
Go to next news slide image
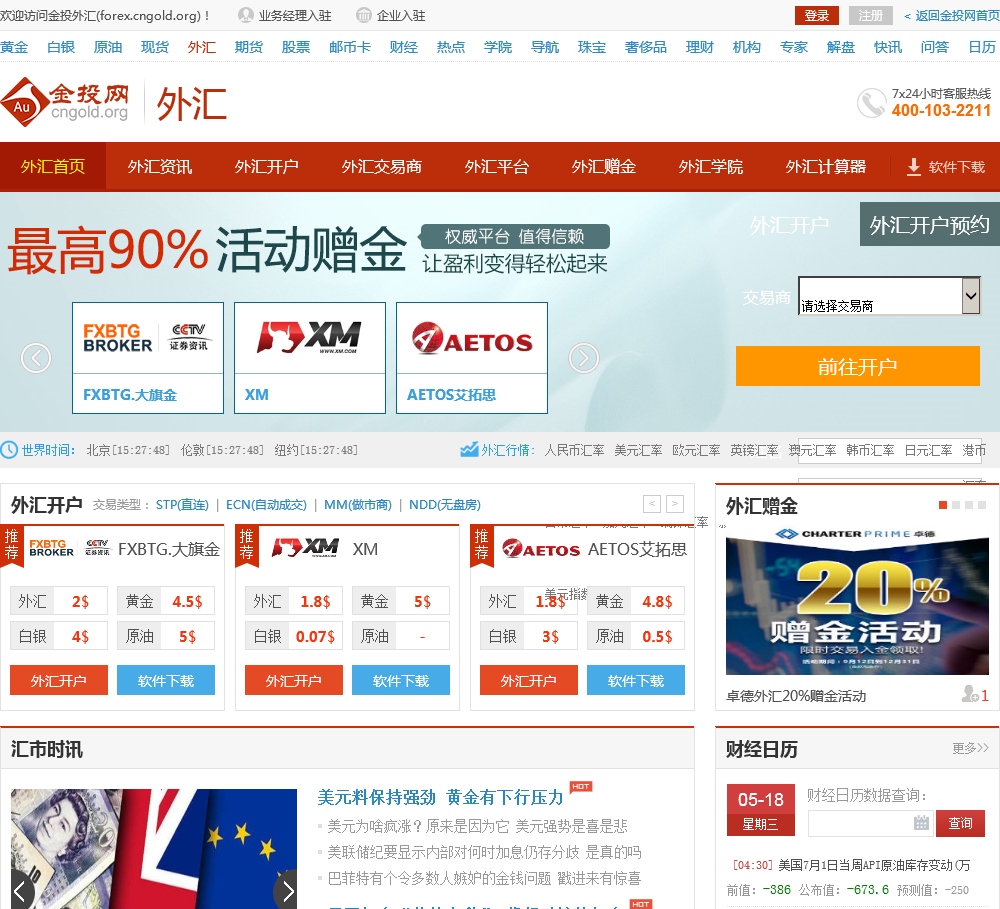click(287, 891)
